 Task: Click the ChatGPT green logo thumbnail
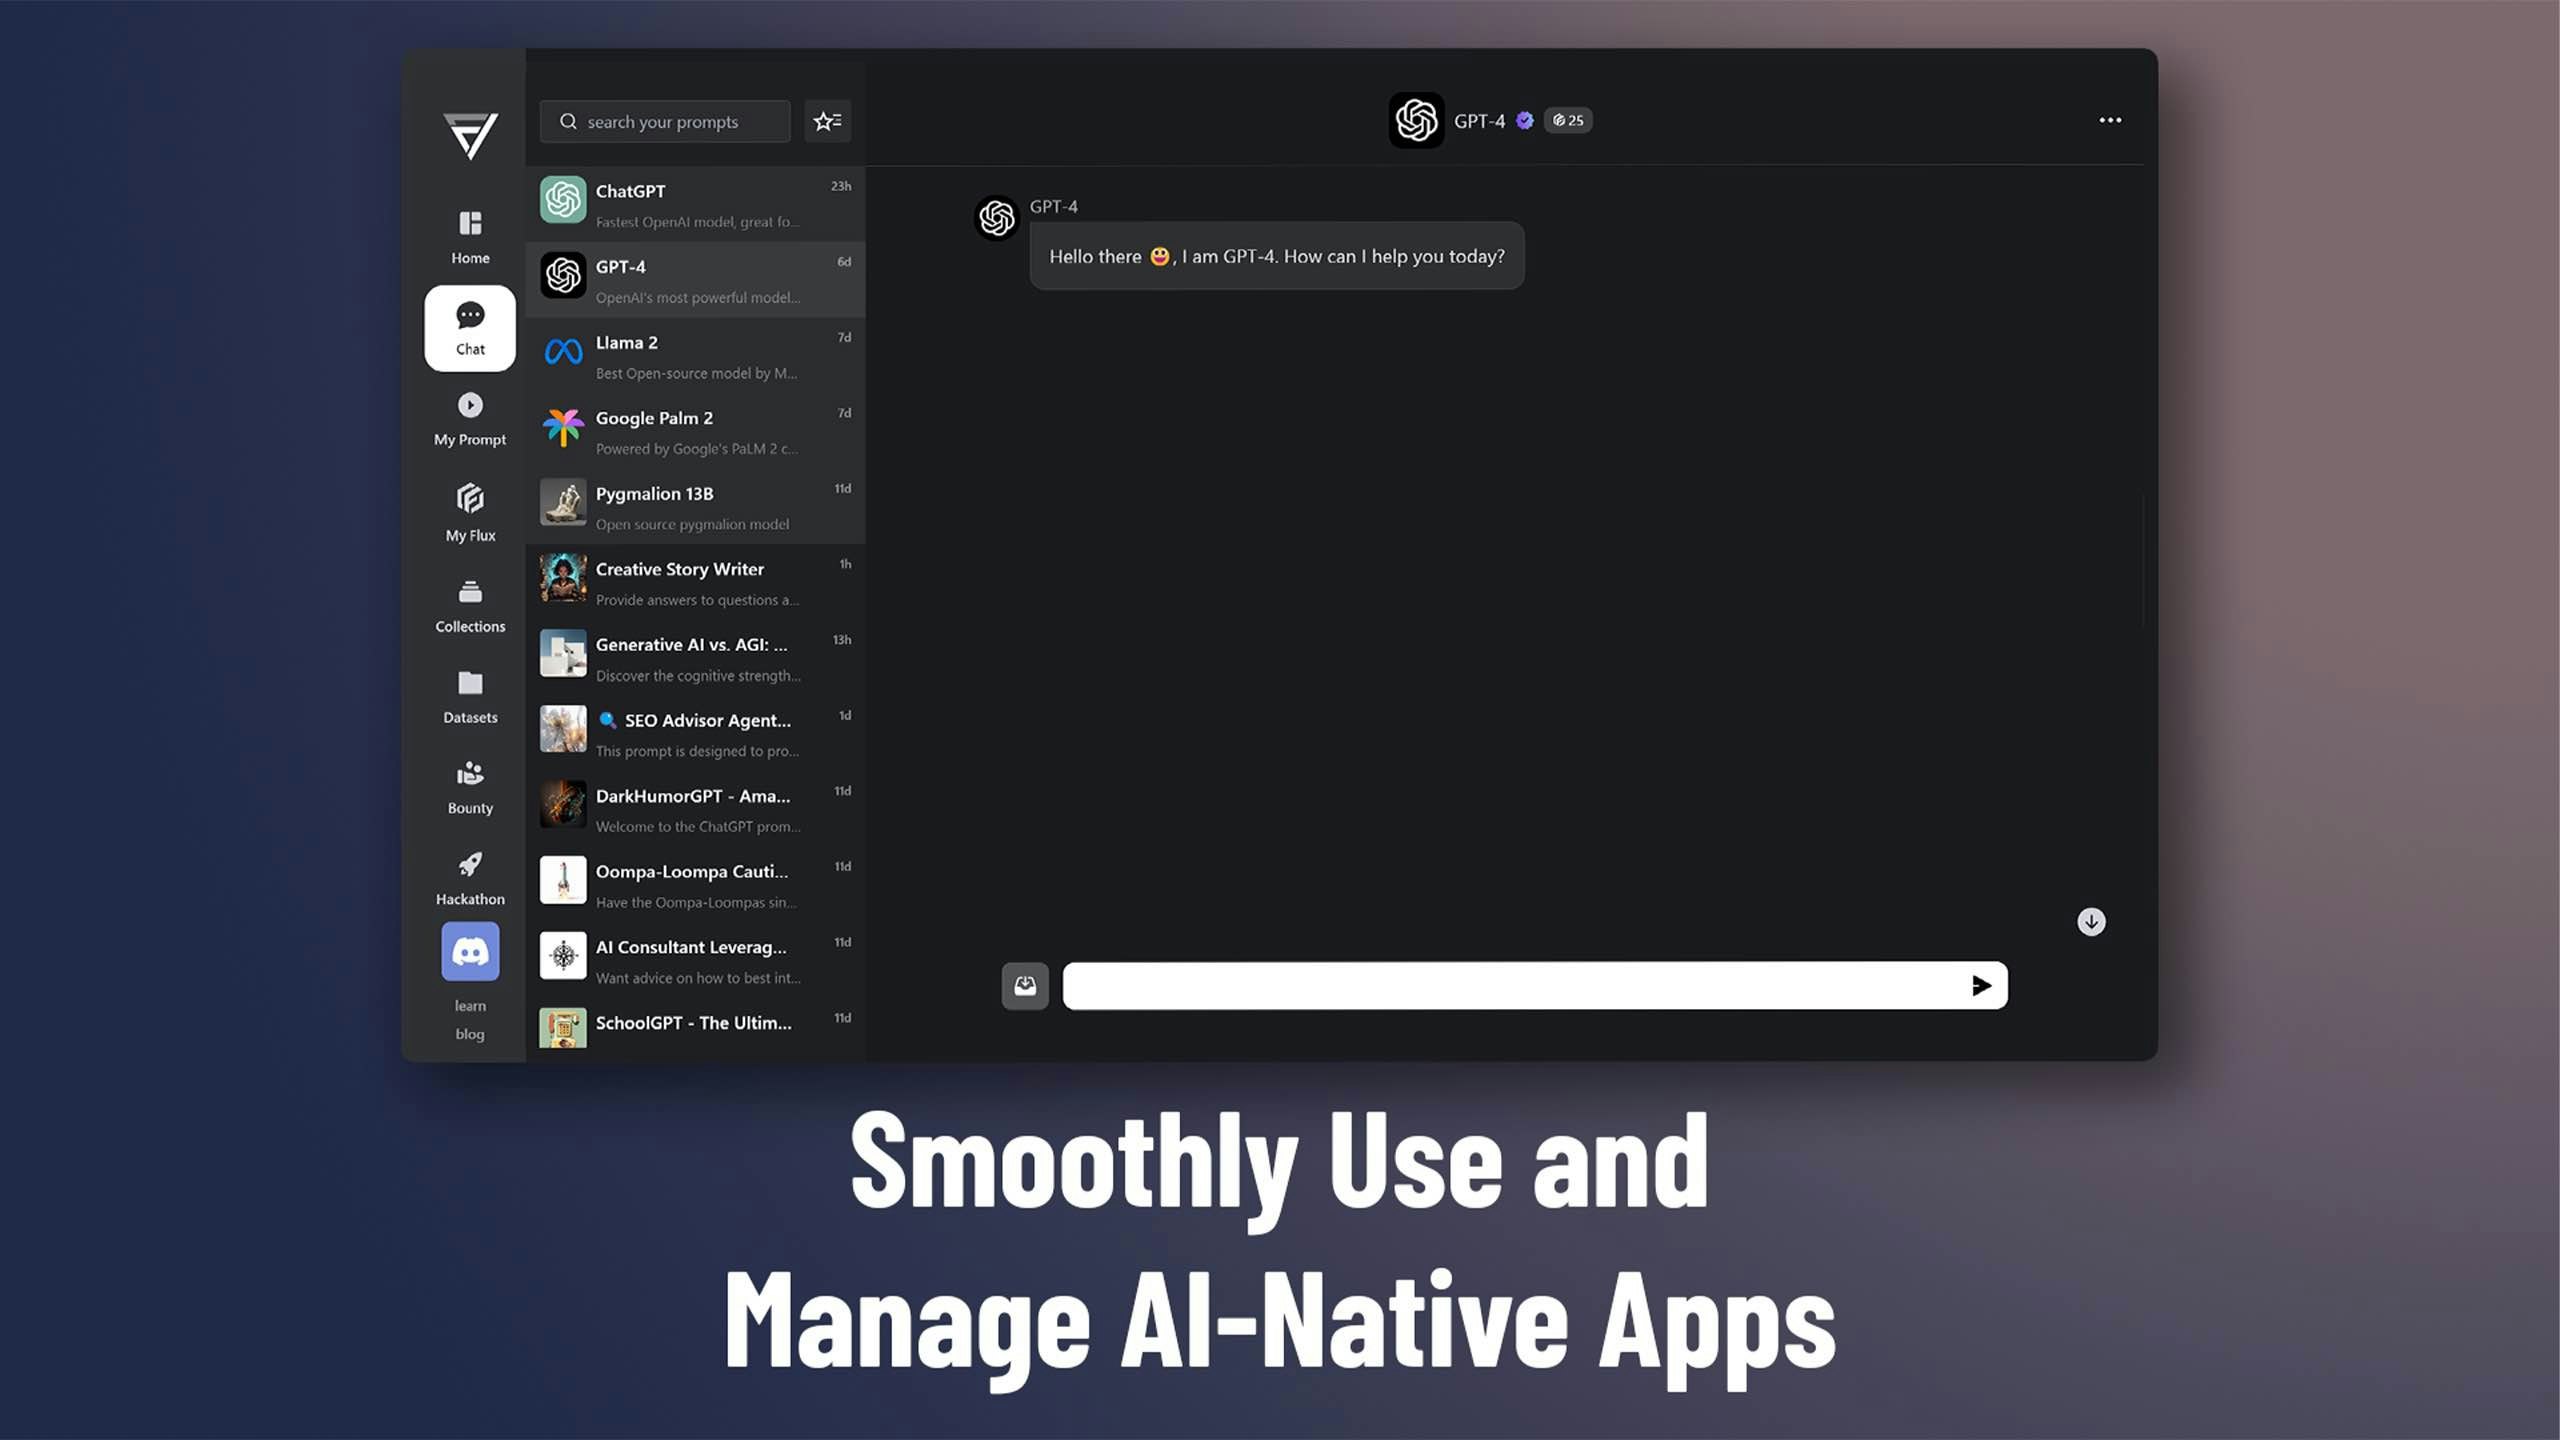point(563,200)
